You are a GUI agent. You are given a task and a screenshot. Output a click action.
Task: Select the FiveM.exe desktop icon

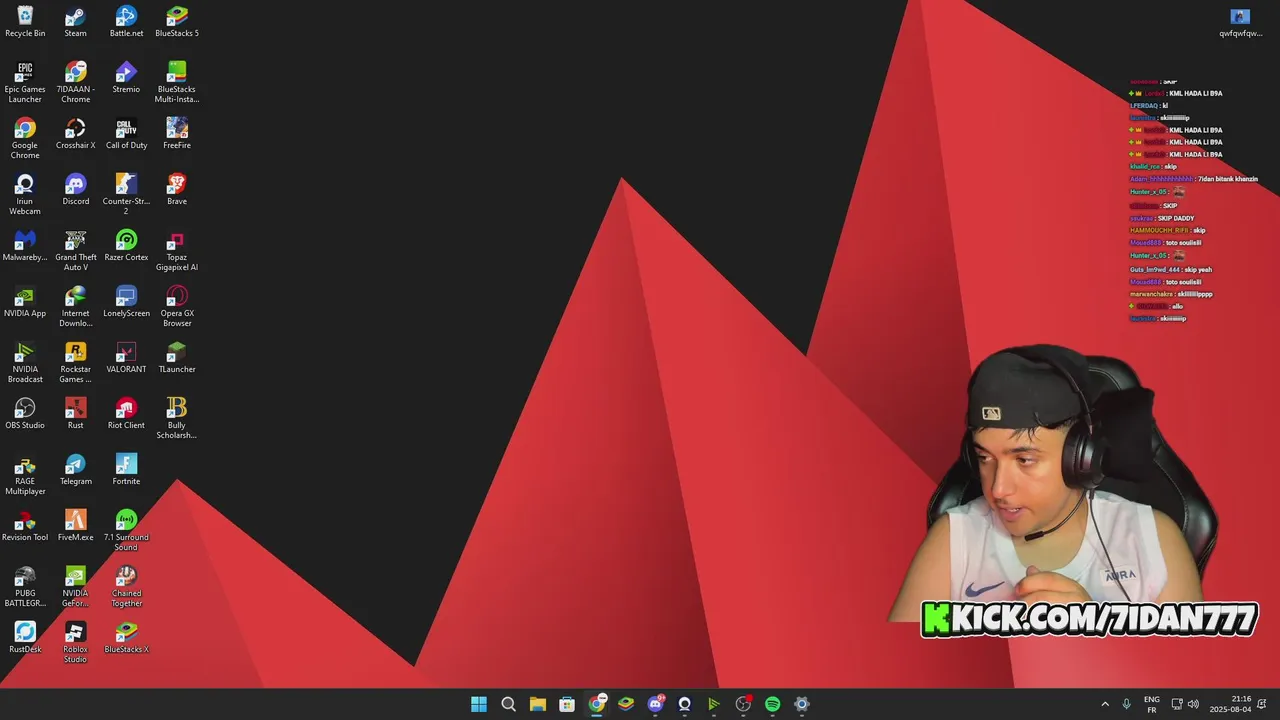[x=76, y=526]
